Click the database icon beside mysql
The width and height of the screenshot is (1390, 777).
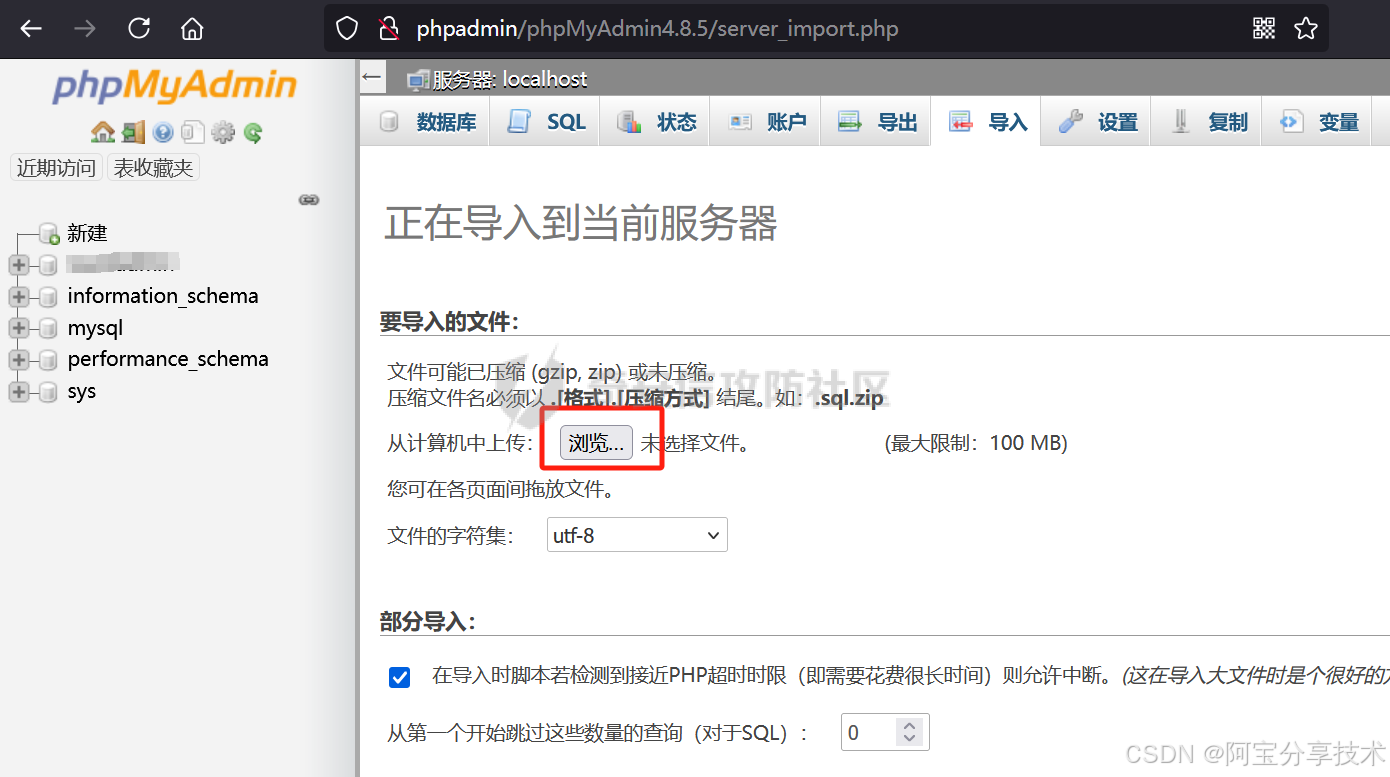(x=48, y=328)
